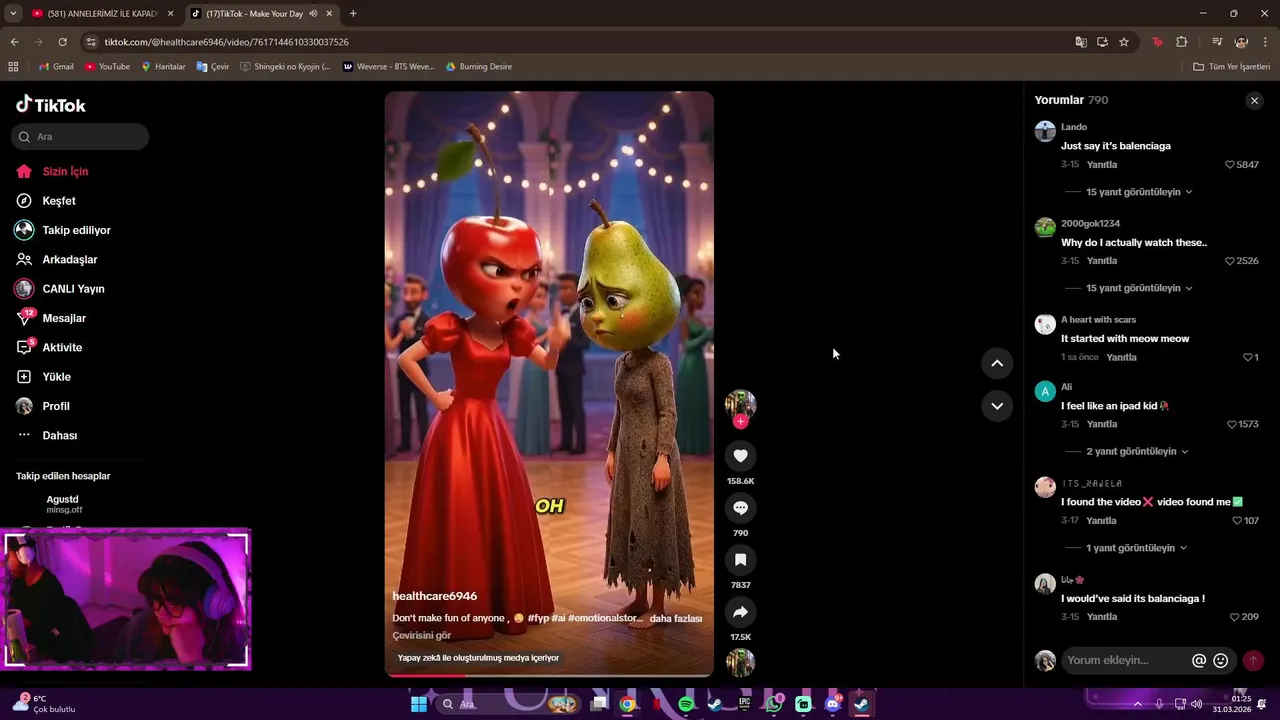Open the Aktivite notifications
The width and height of the screenshot is (1280, 720).
tap(62, 348)
